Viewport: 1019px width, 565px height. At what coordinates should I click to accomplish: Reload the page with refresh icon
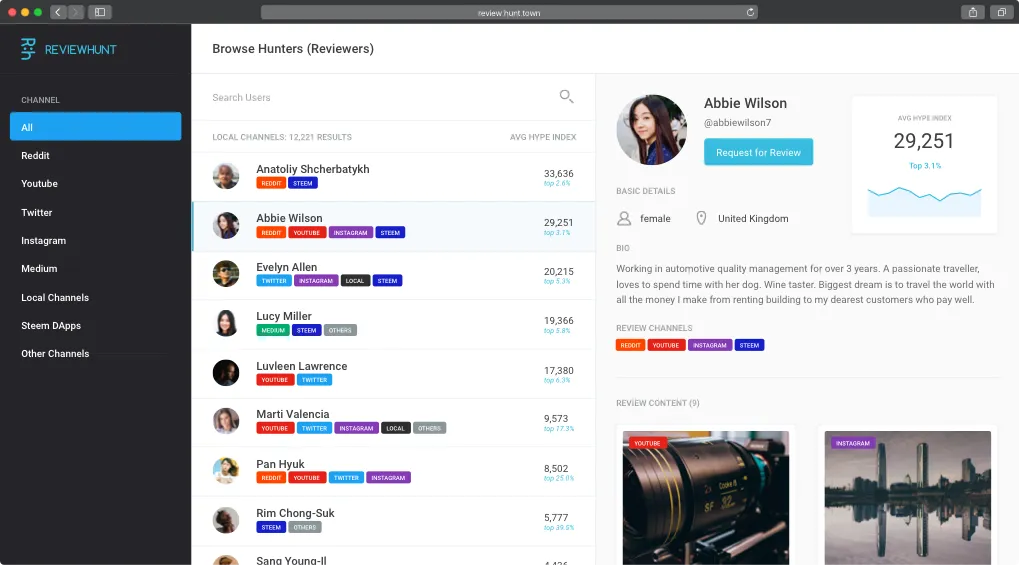point(750,12)
